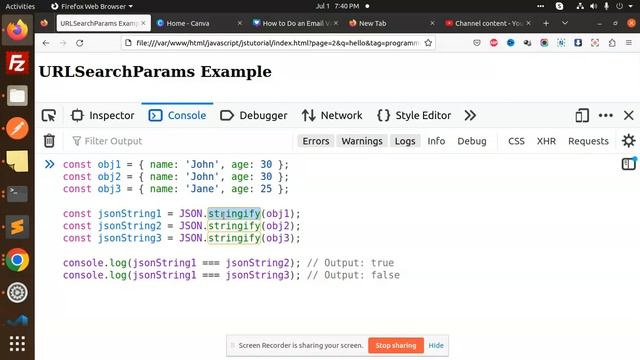Image resolution: width=640 pixels, height=360 pixels.
Task: Expand more devtools tabs chevron
Action: [470, 116]
